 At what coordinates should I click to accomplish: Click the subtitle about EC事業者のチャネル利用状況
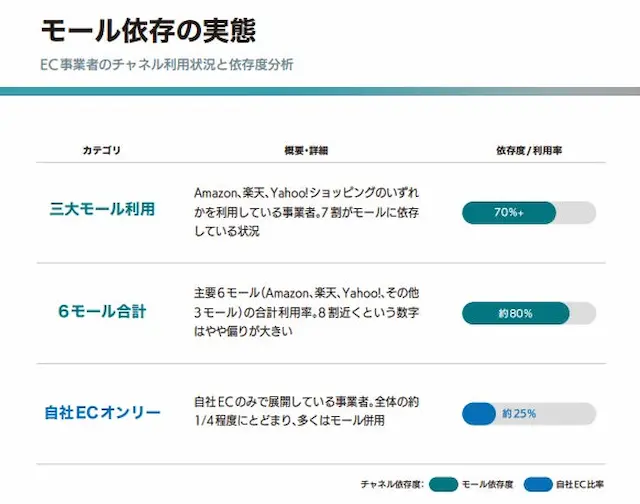coord(166,65)
